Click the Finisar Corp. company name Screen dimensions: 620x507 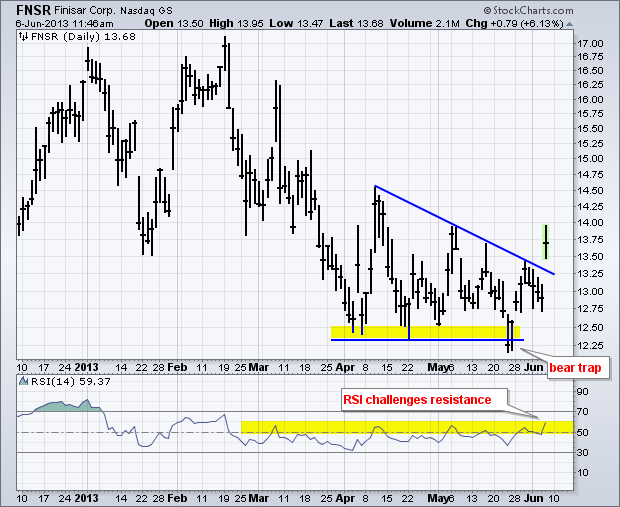tap(85, 10)
